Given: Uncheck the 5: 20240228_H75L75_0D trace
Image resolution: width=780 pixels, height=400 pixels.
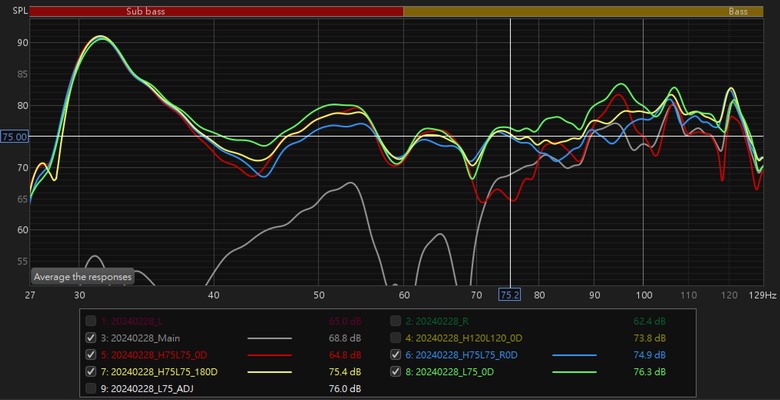Looking at the screenshot, I should coord(91,355).
